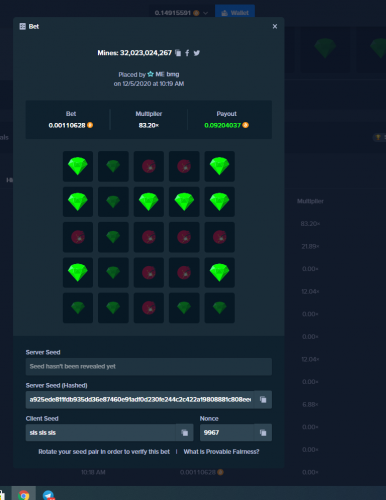This screenshot has width=386, height=500.
Task: Click the fifth-row third-column mine tile
Action: click(149, 308)
